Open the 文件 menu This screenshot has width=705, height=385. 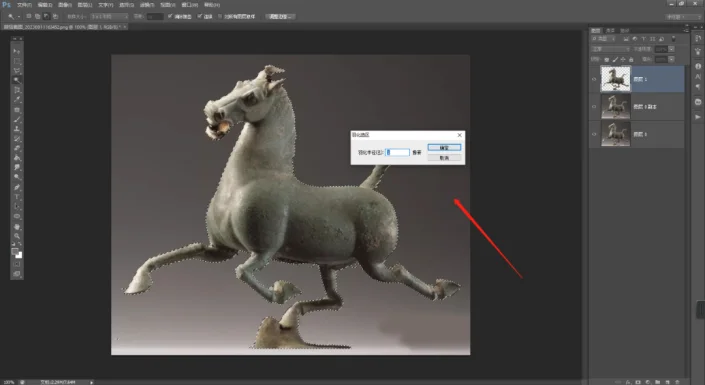(x=24, y=5)
